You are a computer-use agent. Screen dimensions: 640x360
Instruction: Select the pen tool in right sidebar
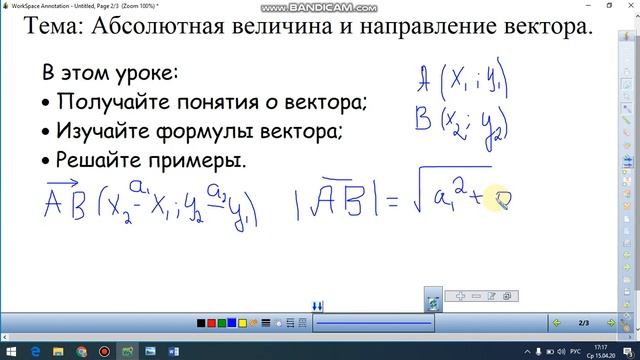[627, 109]
